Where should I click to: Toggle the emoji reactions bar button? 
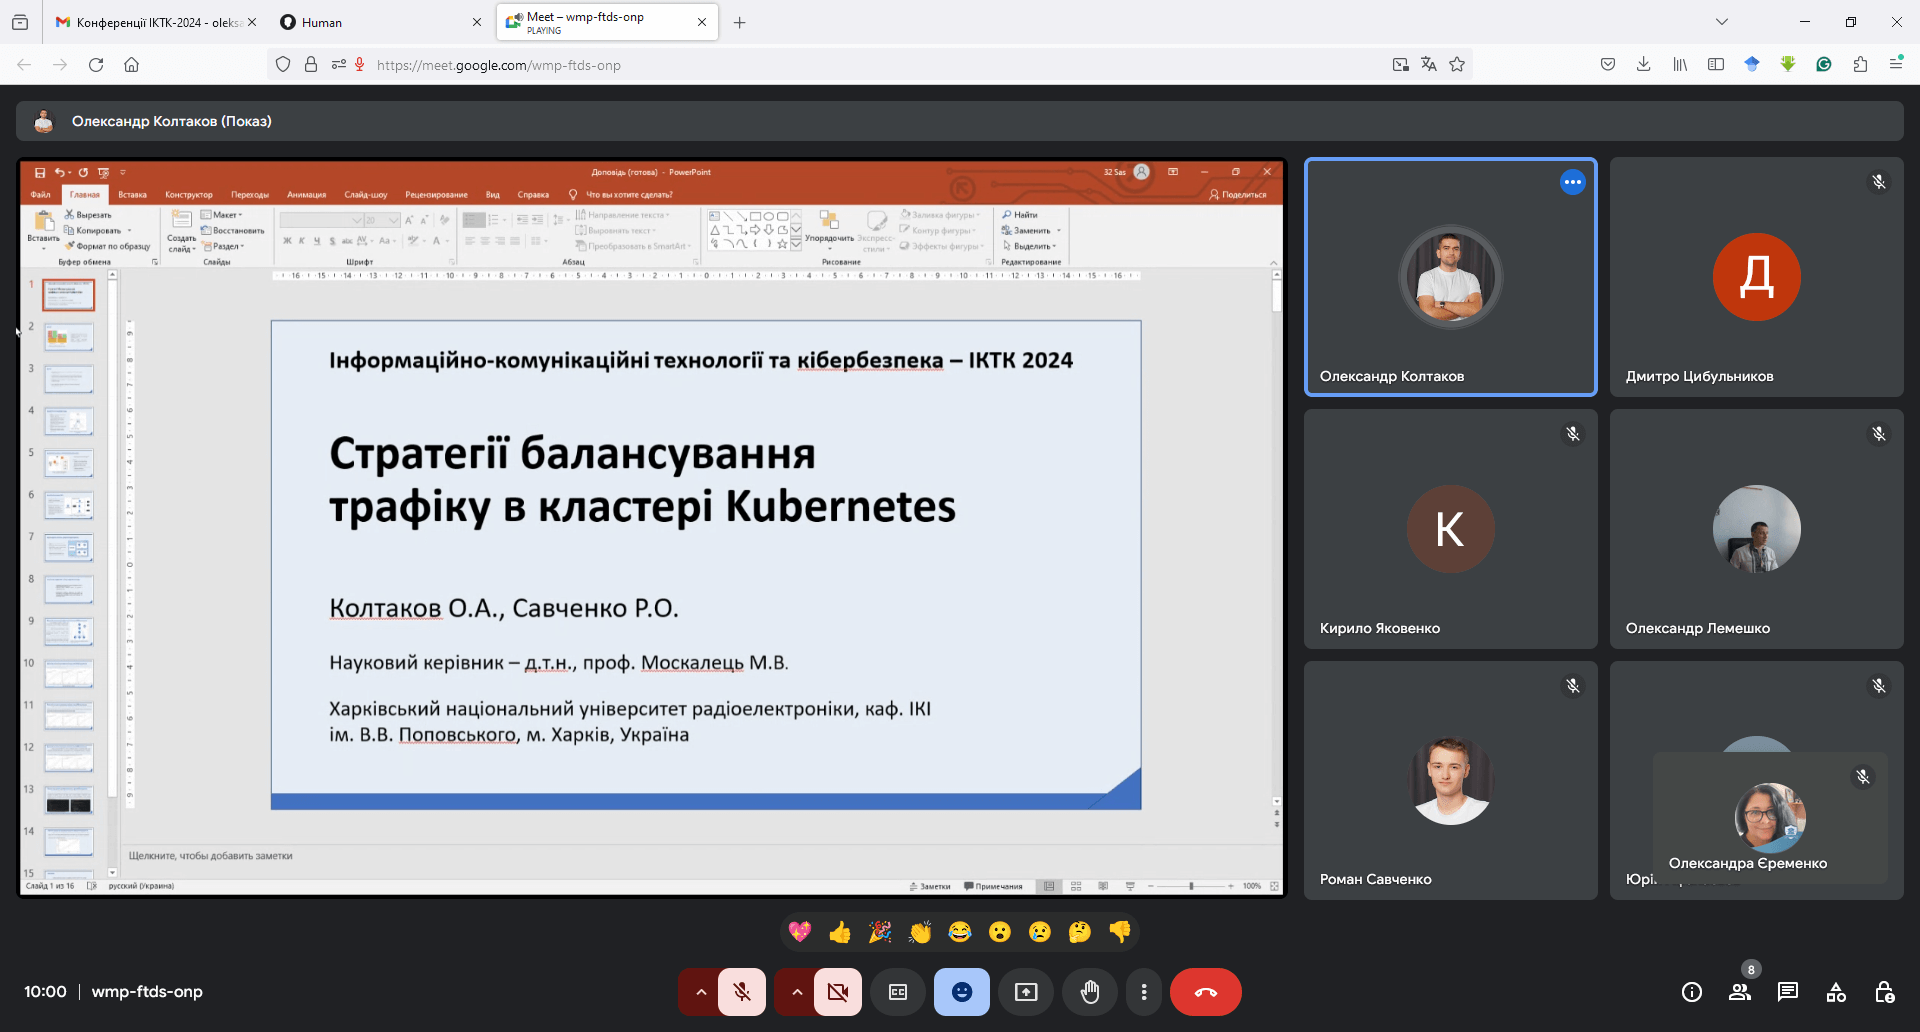coord(962,992)
